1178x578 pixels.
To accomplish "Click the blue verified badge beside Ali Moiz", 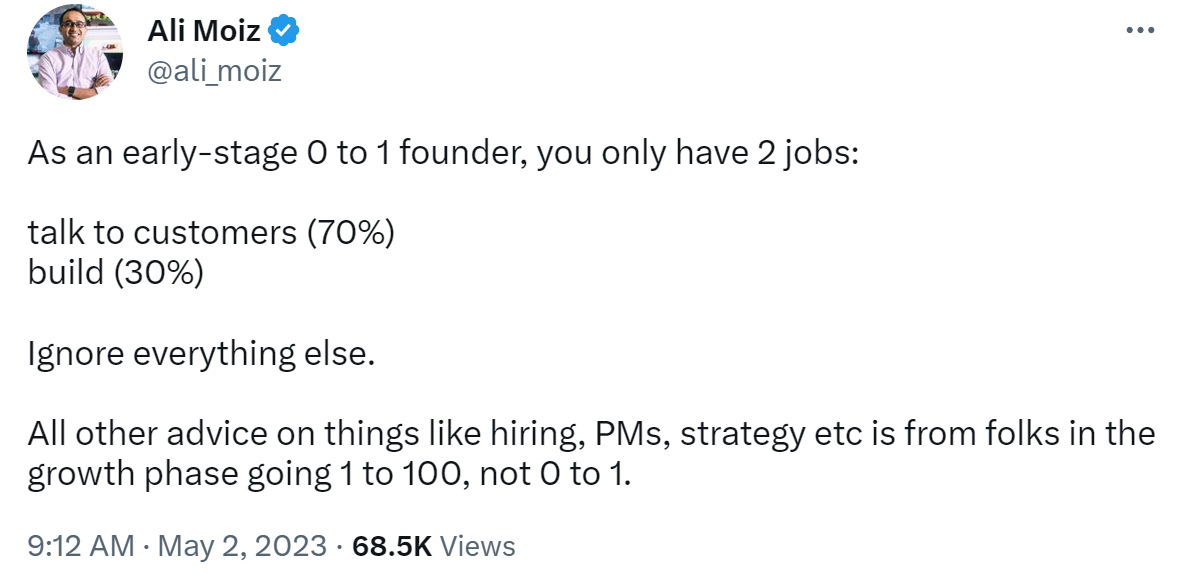I will point(285,31).
